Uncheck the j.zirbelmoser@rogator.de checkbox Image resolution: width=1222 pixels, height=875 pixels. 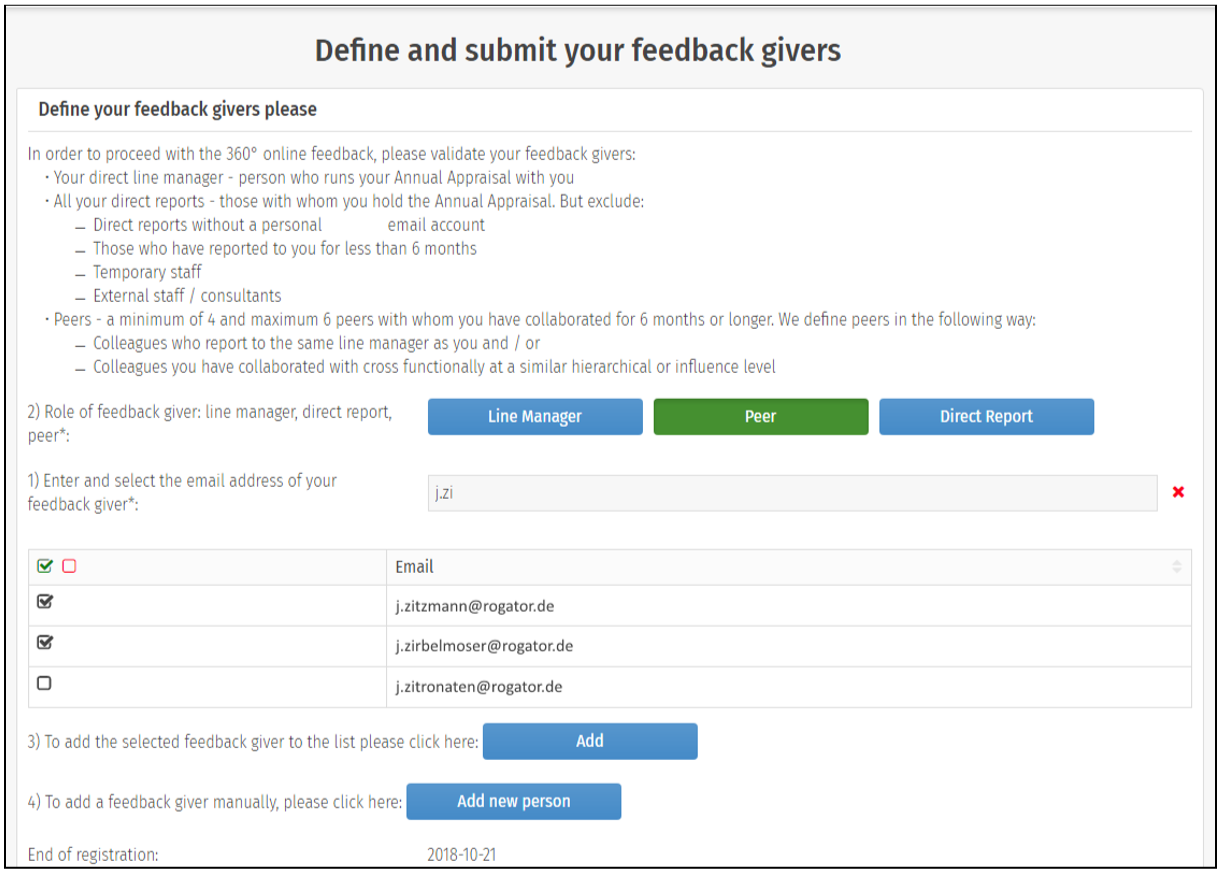point(45,643)
